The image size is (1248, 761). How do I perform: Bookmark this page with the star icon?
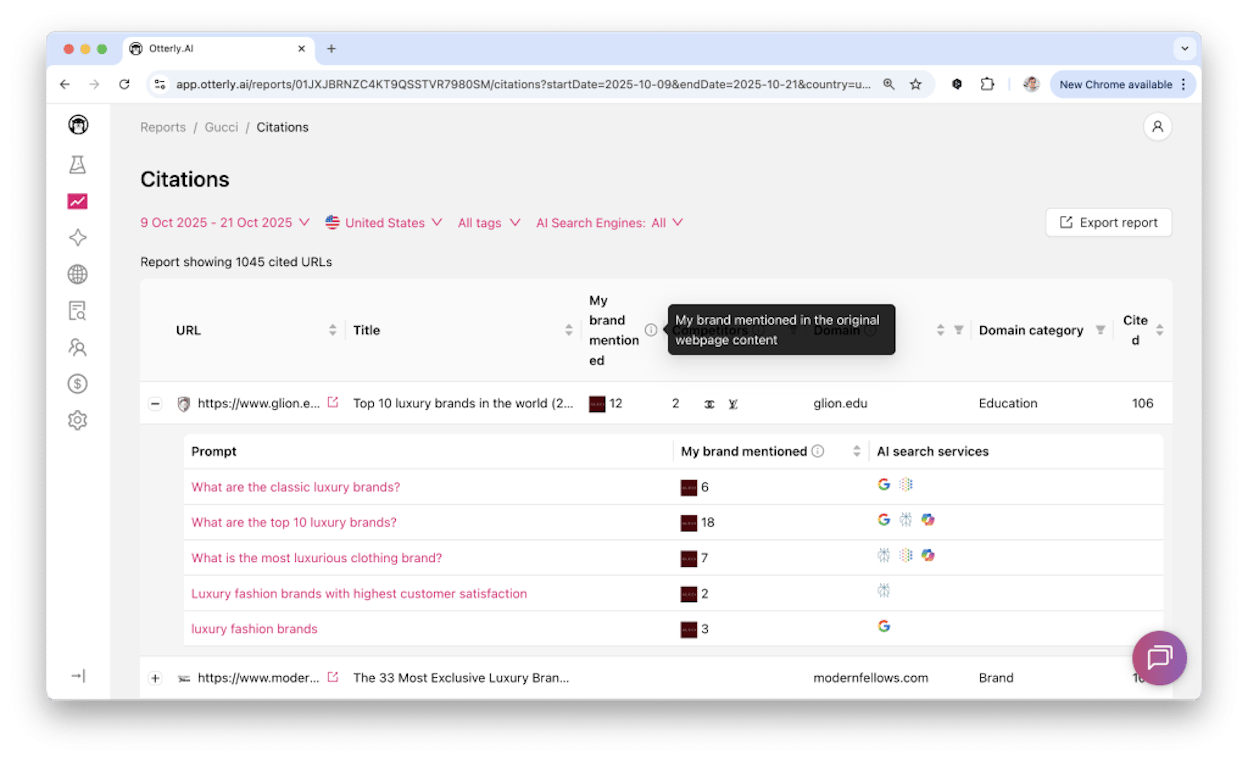(915, 85)
